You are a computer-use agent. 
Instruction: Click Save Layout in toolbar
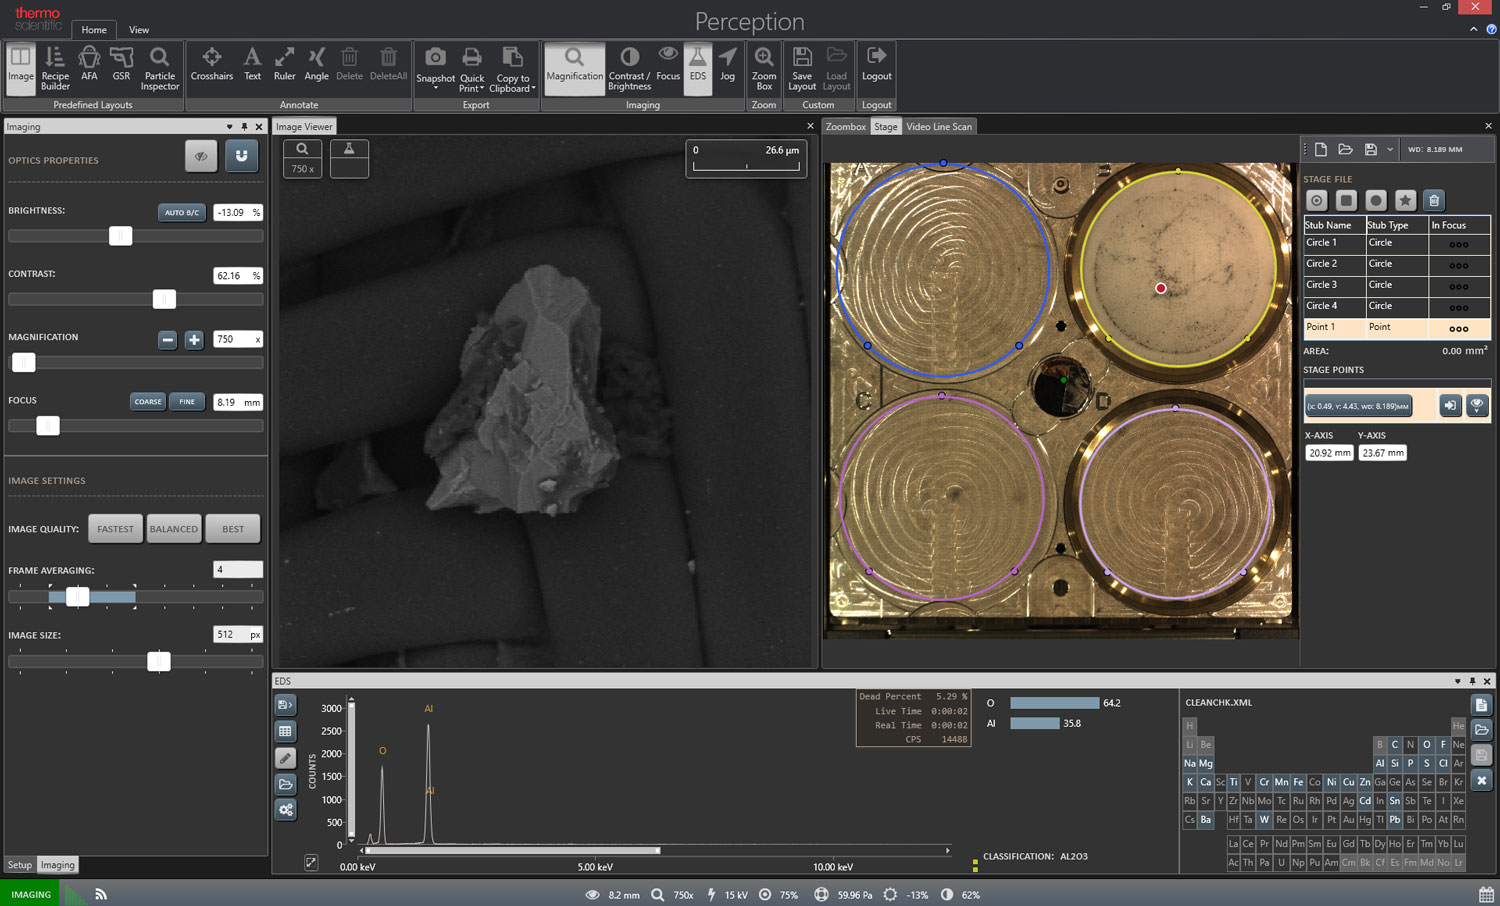click(802, 67)
